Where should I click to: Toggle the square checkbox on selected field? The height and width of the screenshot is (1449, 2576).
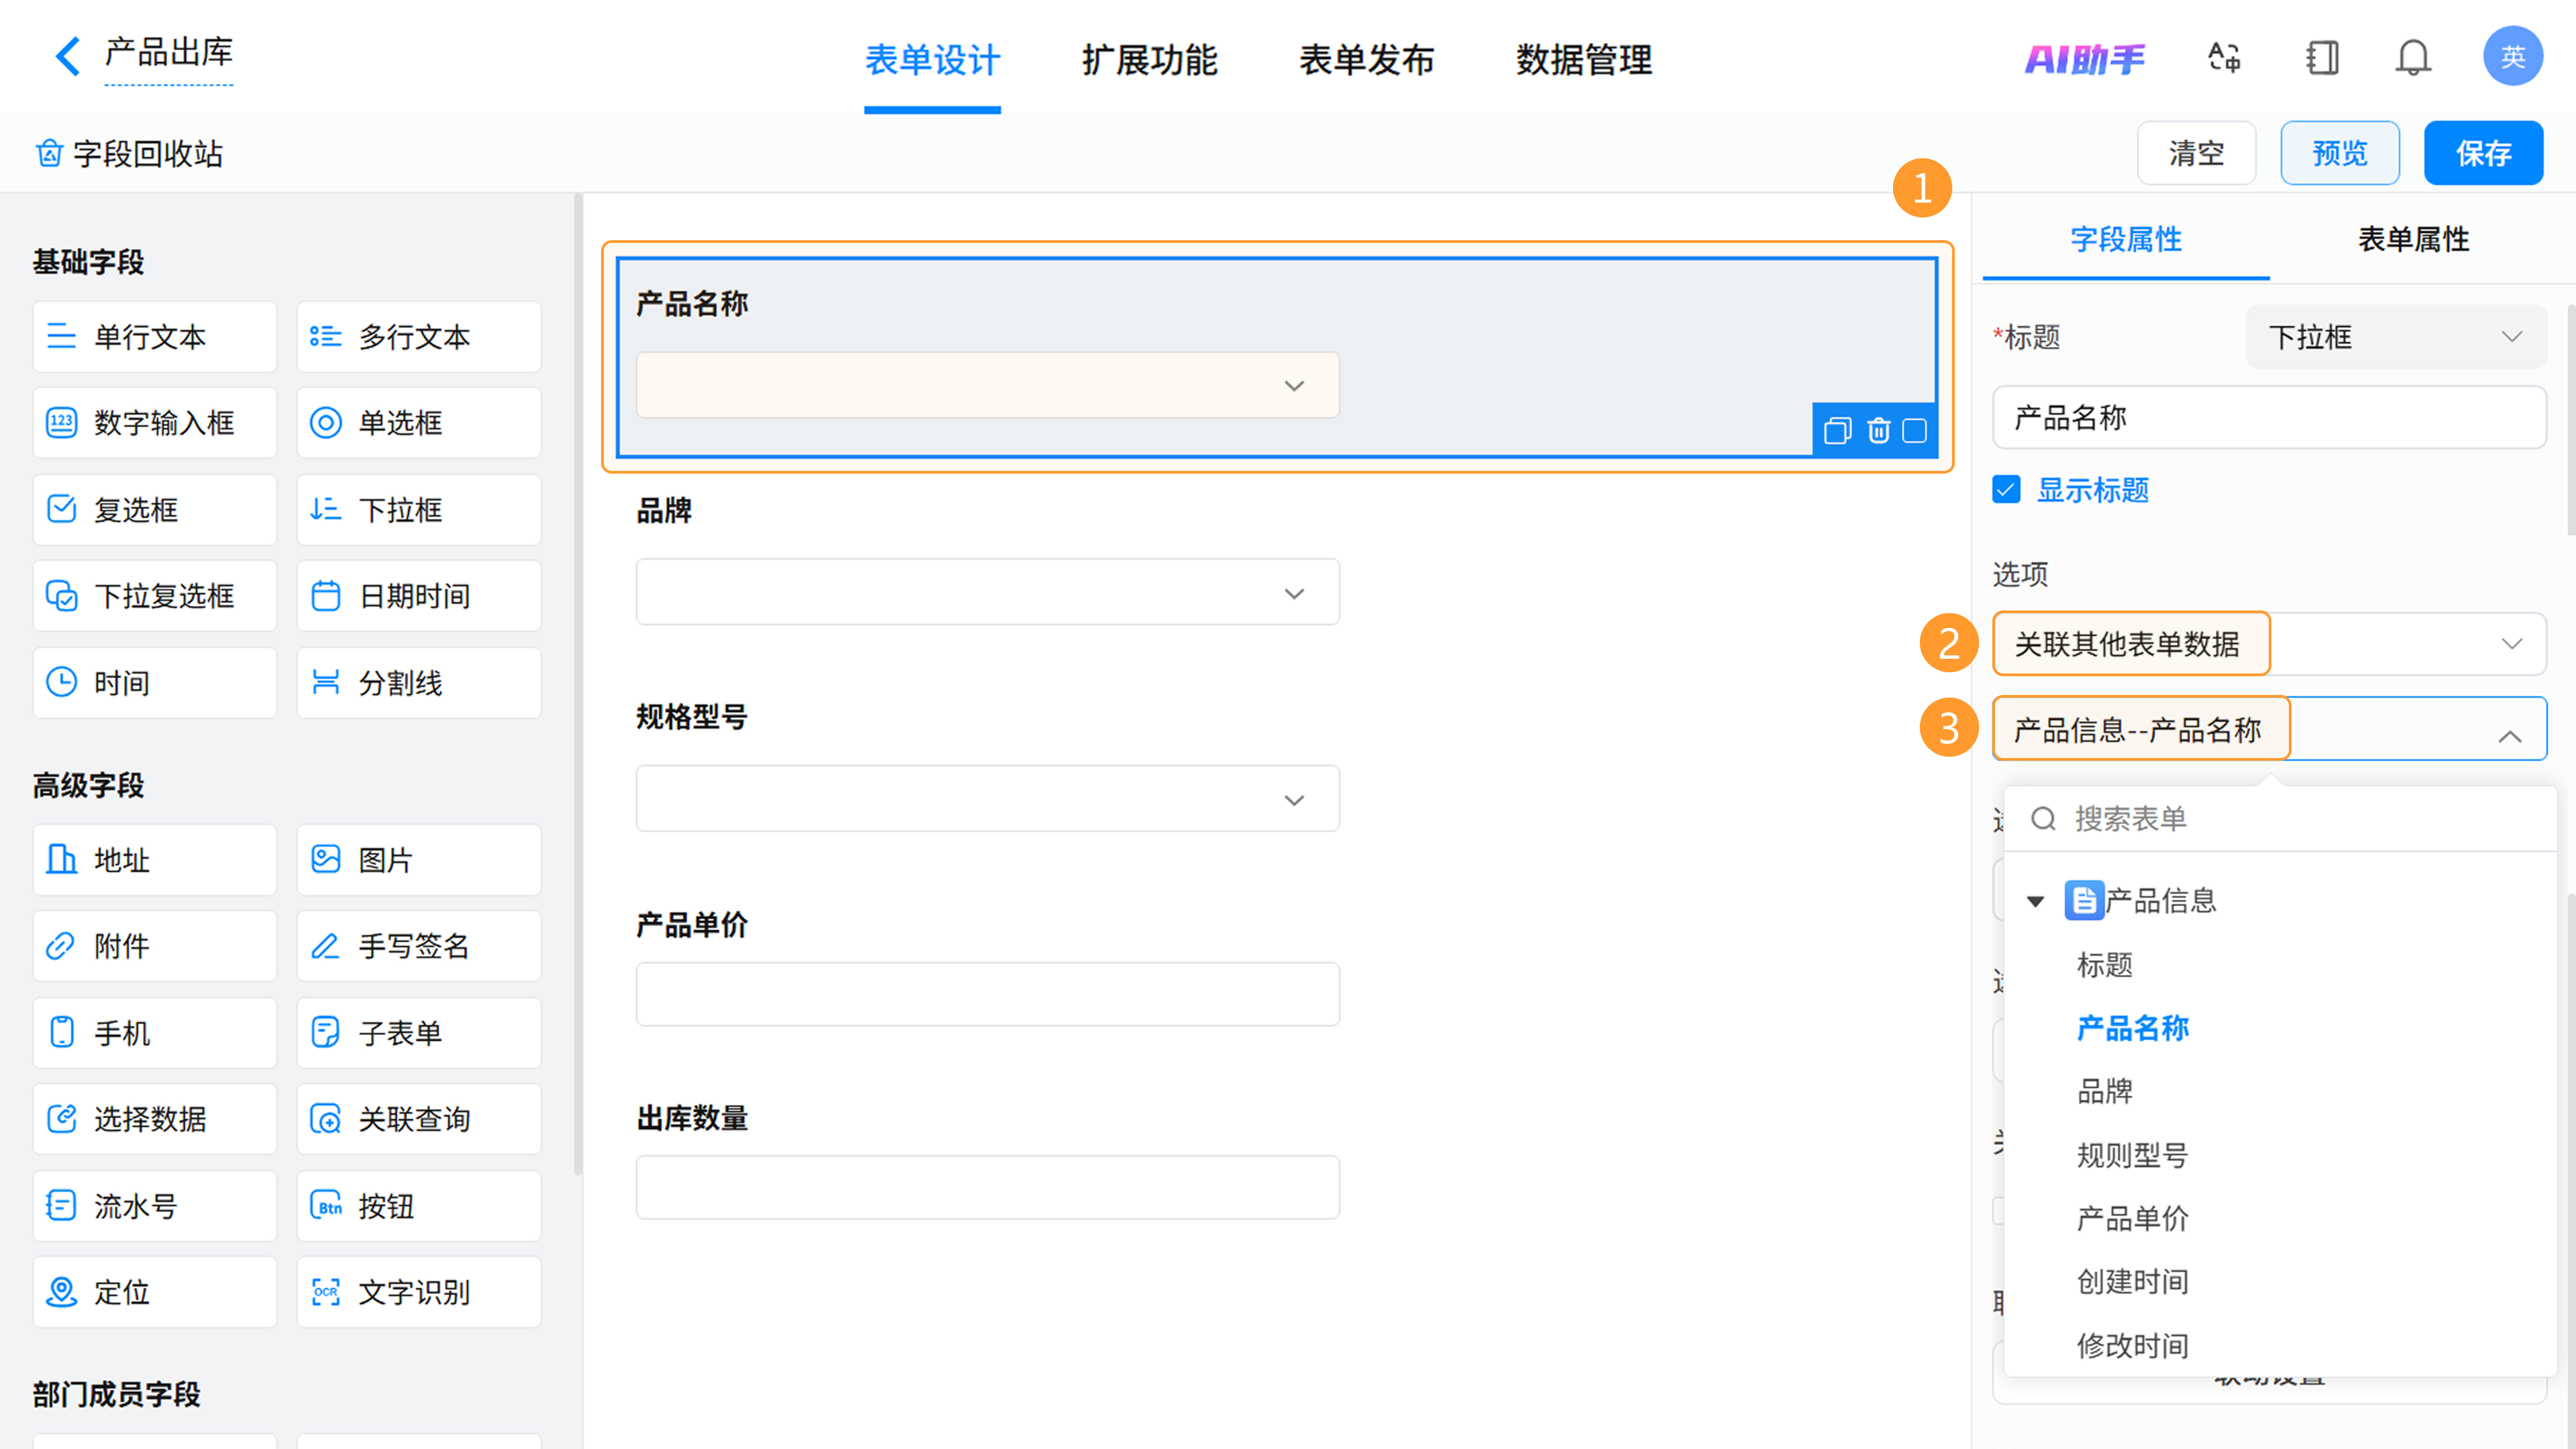click(1914, 430)
